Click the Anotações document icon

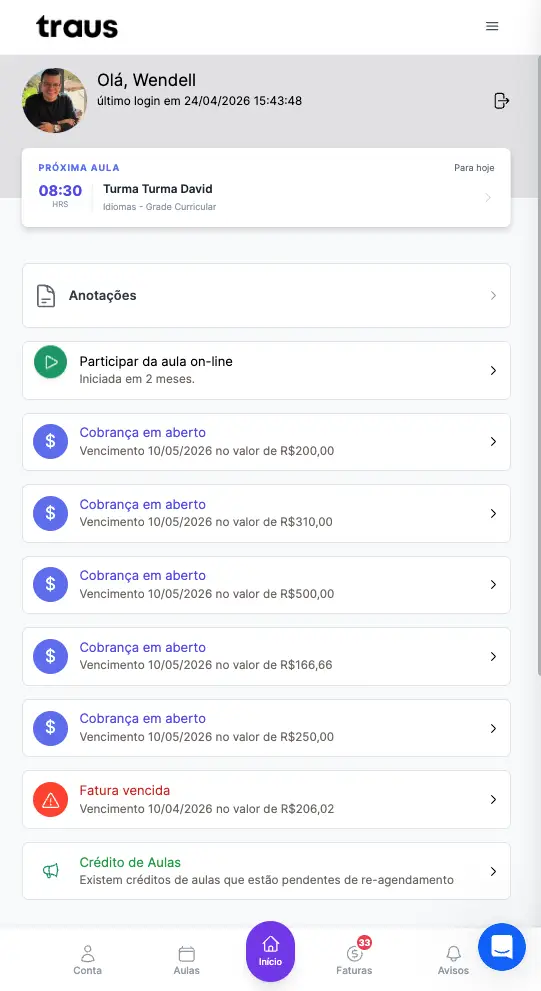tap(46, 296)
